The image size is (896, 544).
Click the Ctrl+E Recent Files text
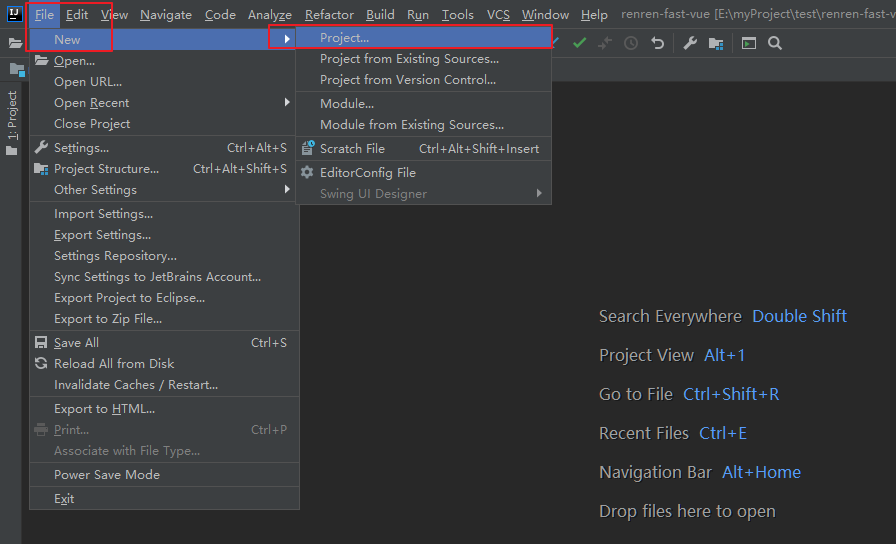[723, 433]
